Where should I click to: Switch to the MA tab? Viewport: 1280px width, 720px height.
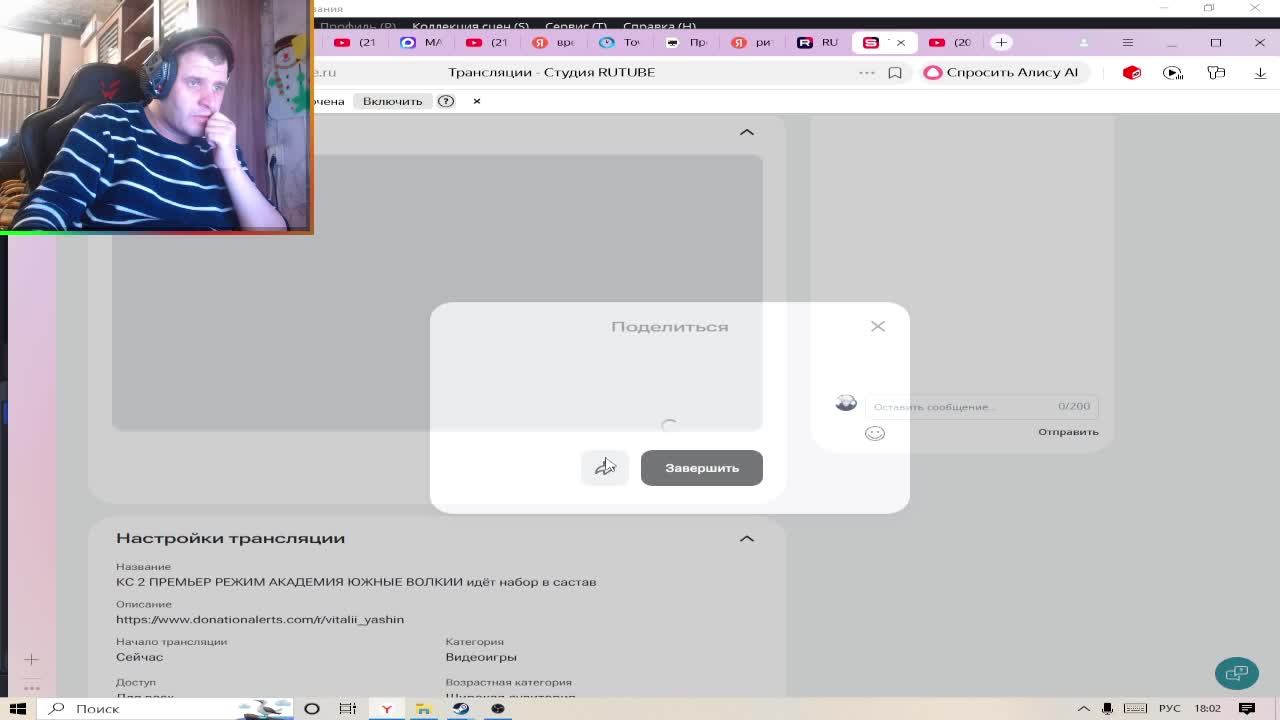421,42
